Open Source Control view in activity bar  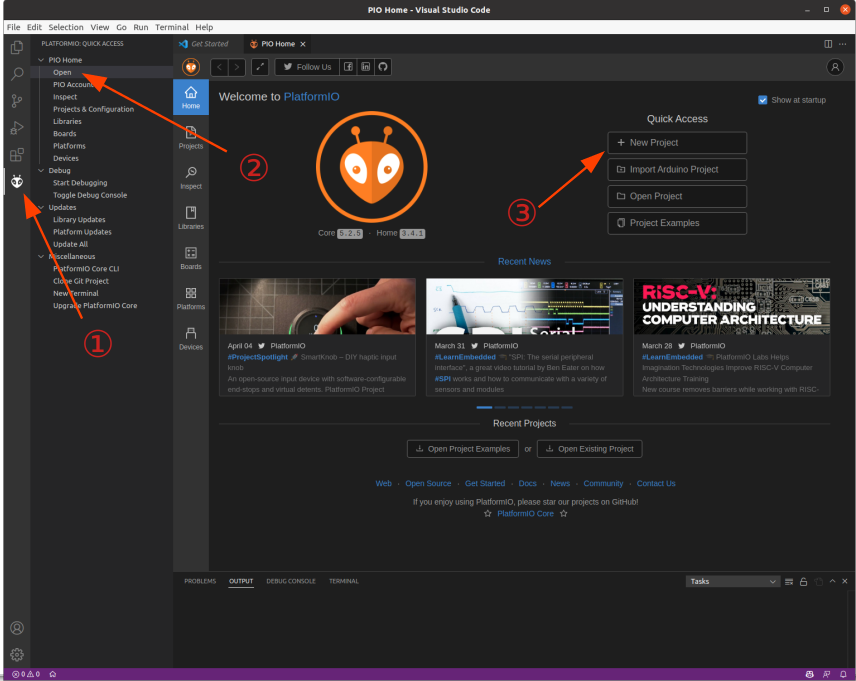pyautogui.click(x=17, y=101)
